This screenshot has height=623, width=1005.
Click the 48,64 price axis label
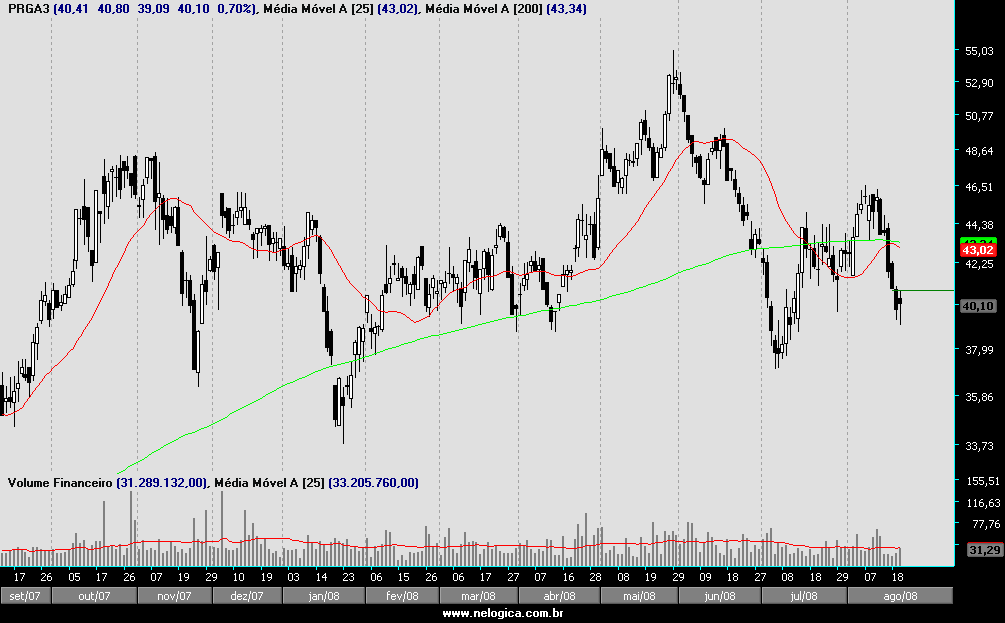click(x=979, y=151)
